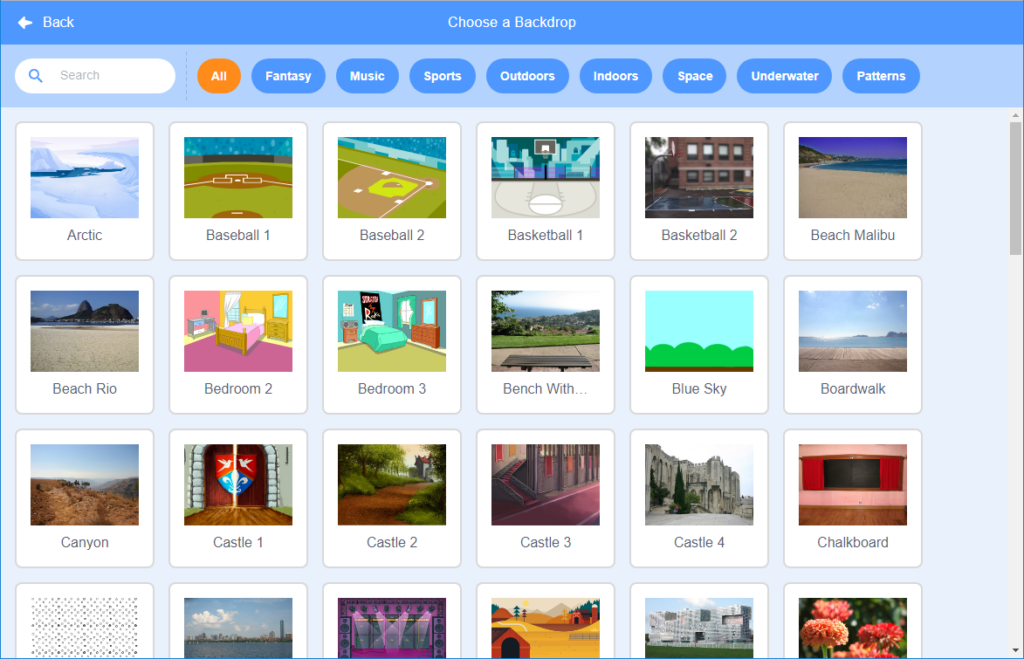Select the Basketball 2 backdrop thumbnail
Screen dimensions: 1024x659
(699, 179)
